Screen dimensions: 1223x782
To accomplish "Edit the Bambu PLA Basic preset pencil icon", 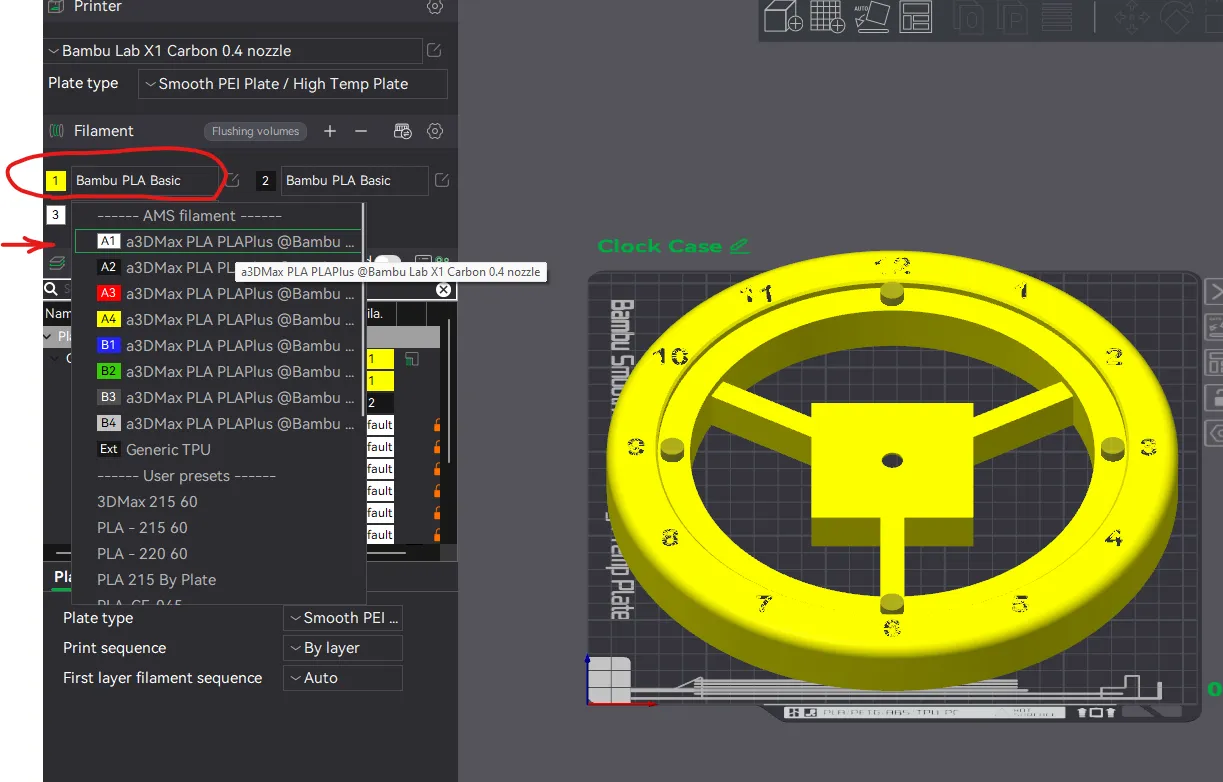I will point(231,181).
